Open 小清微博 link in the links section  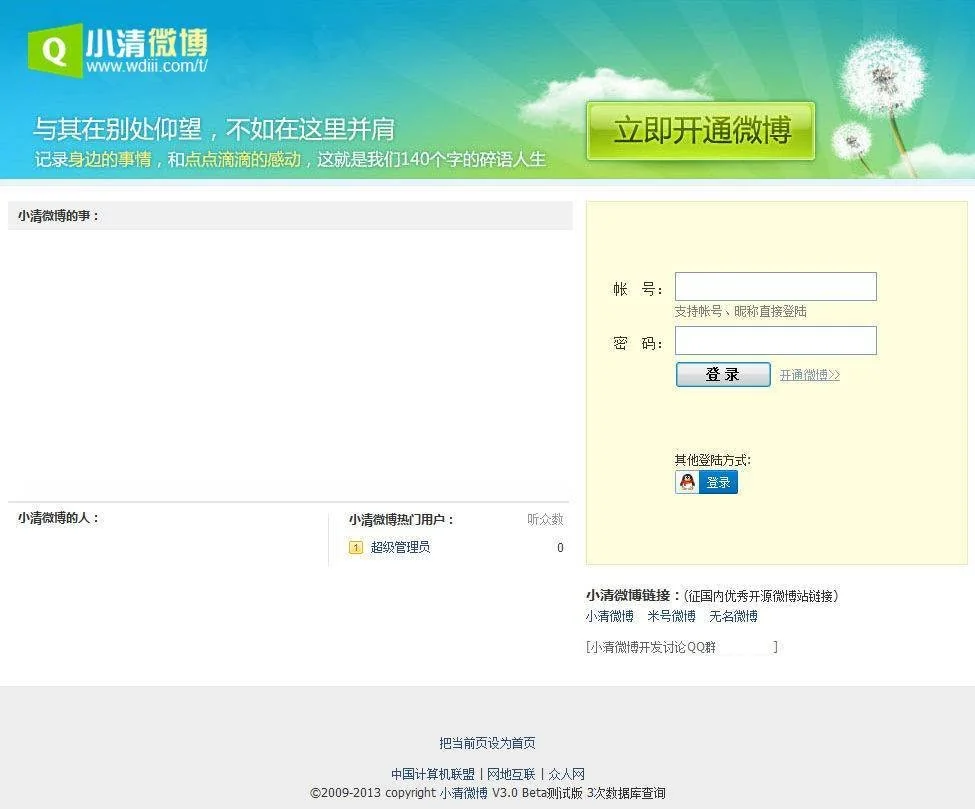(610, 616)
